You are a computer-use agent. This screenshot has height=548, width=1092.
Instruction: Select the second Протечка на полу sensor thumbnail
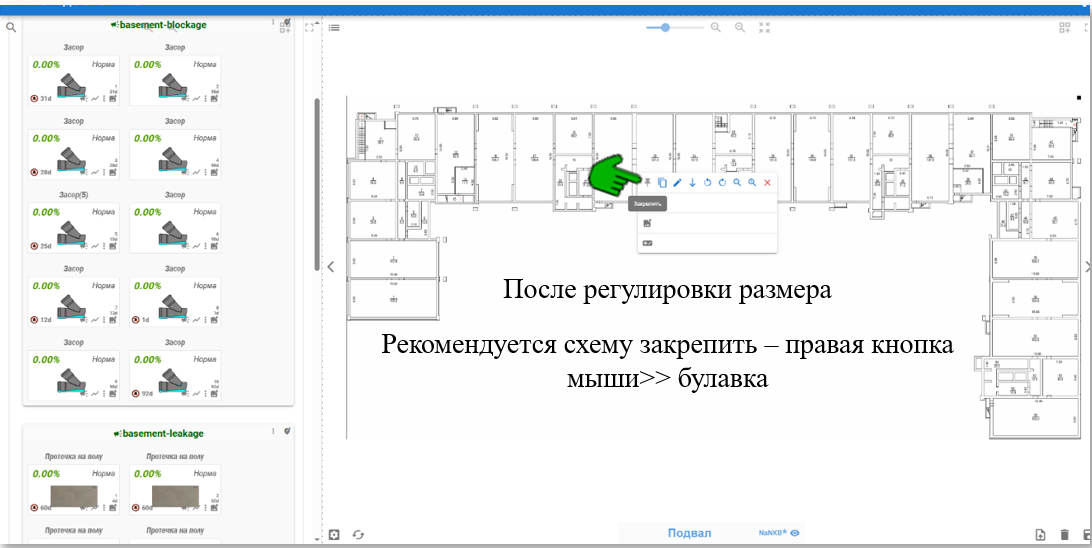(x=175, y=496)
